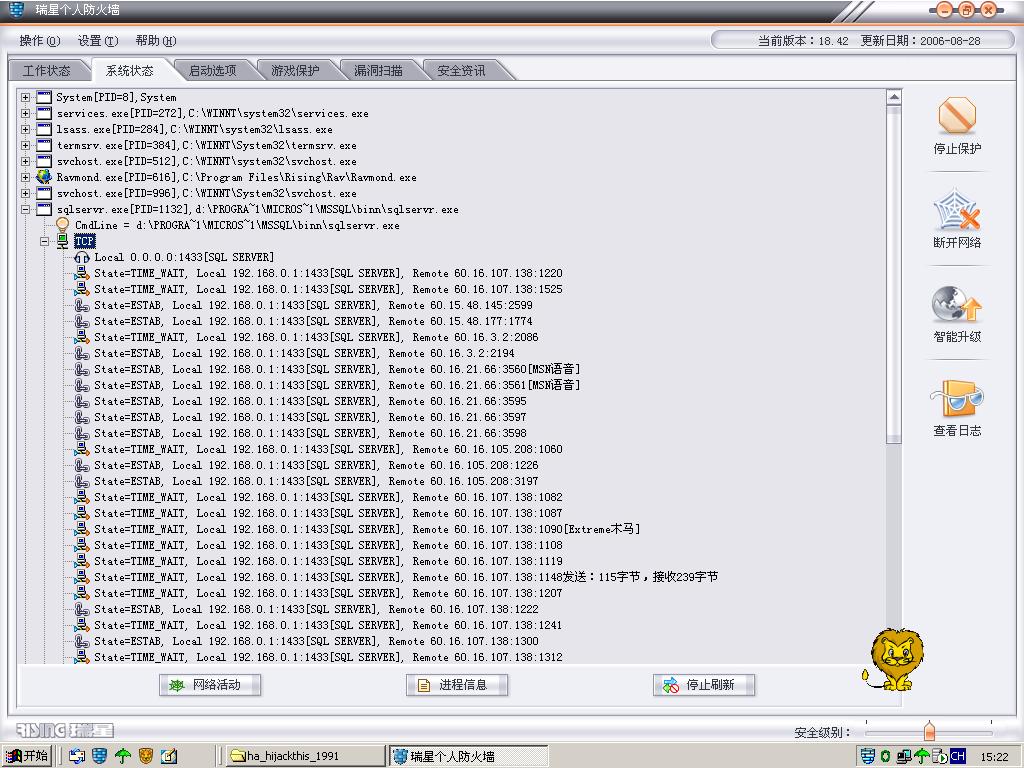Click the 进程信息 button
1024x768 pixels.
[x=456, y=684]
